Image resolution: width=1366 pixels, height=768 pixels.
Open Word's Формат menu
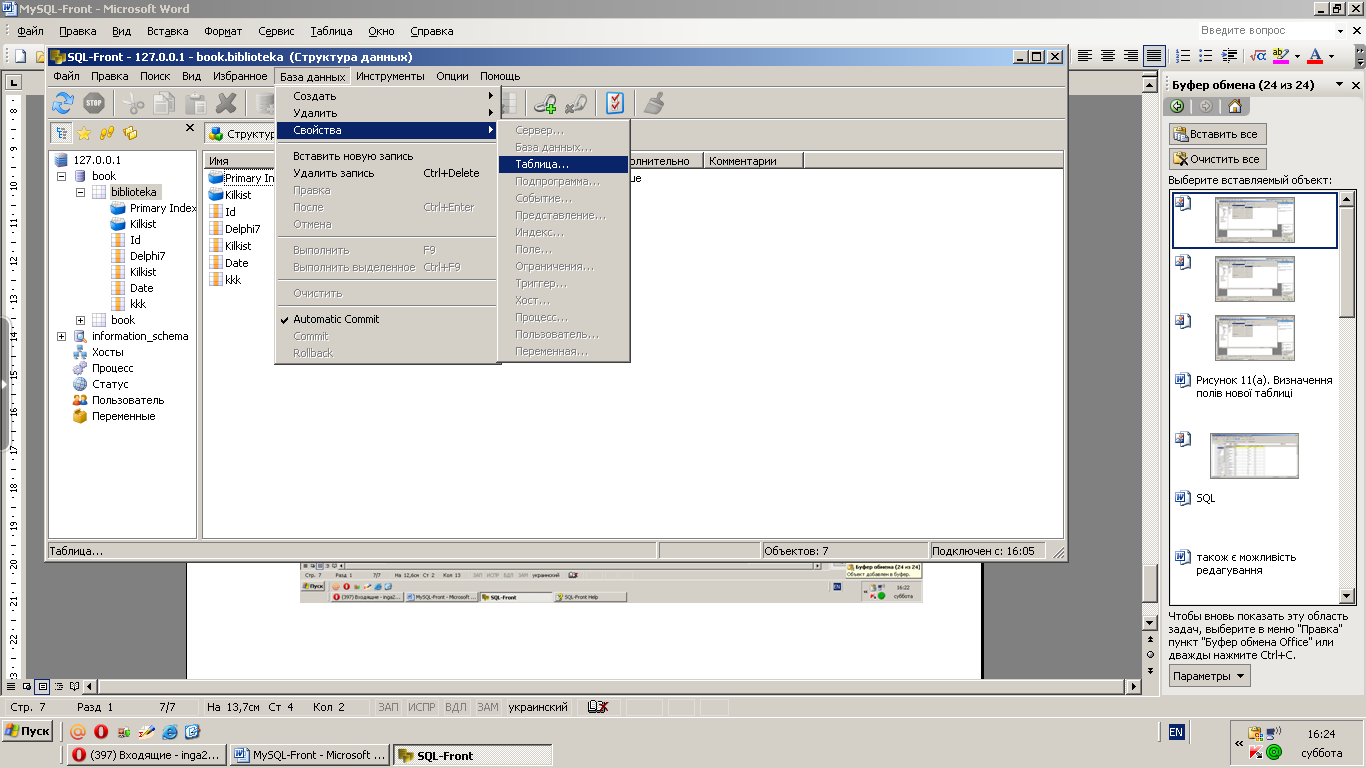[x=223, y=31]
